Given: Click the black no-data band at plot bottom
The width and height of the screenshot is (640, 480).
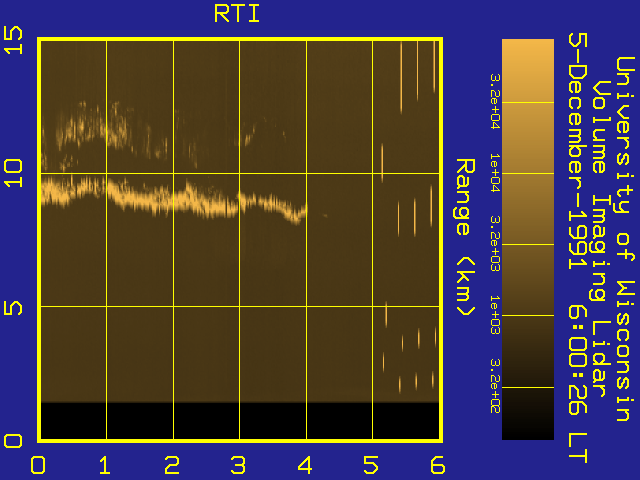Looking at the screenshot, I should coord(240,421).
